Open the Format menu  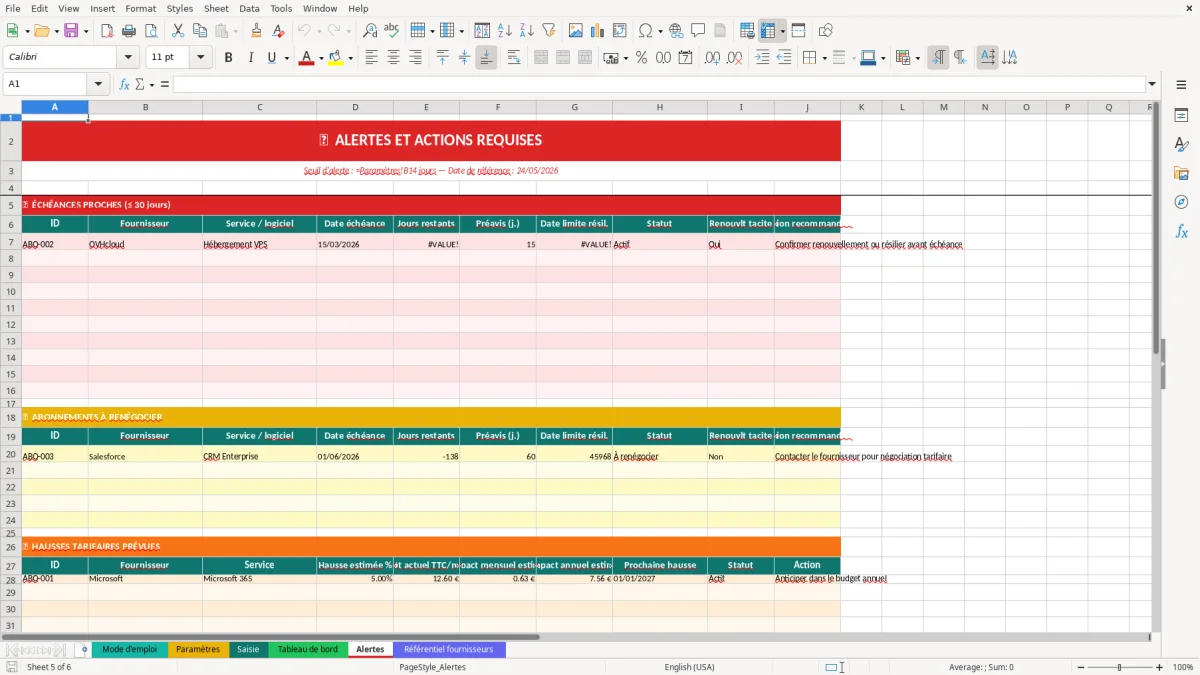coord(140,8)
